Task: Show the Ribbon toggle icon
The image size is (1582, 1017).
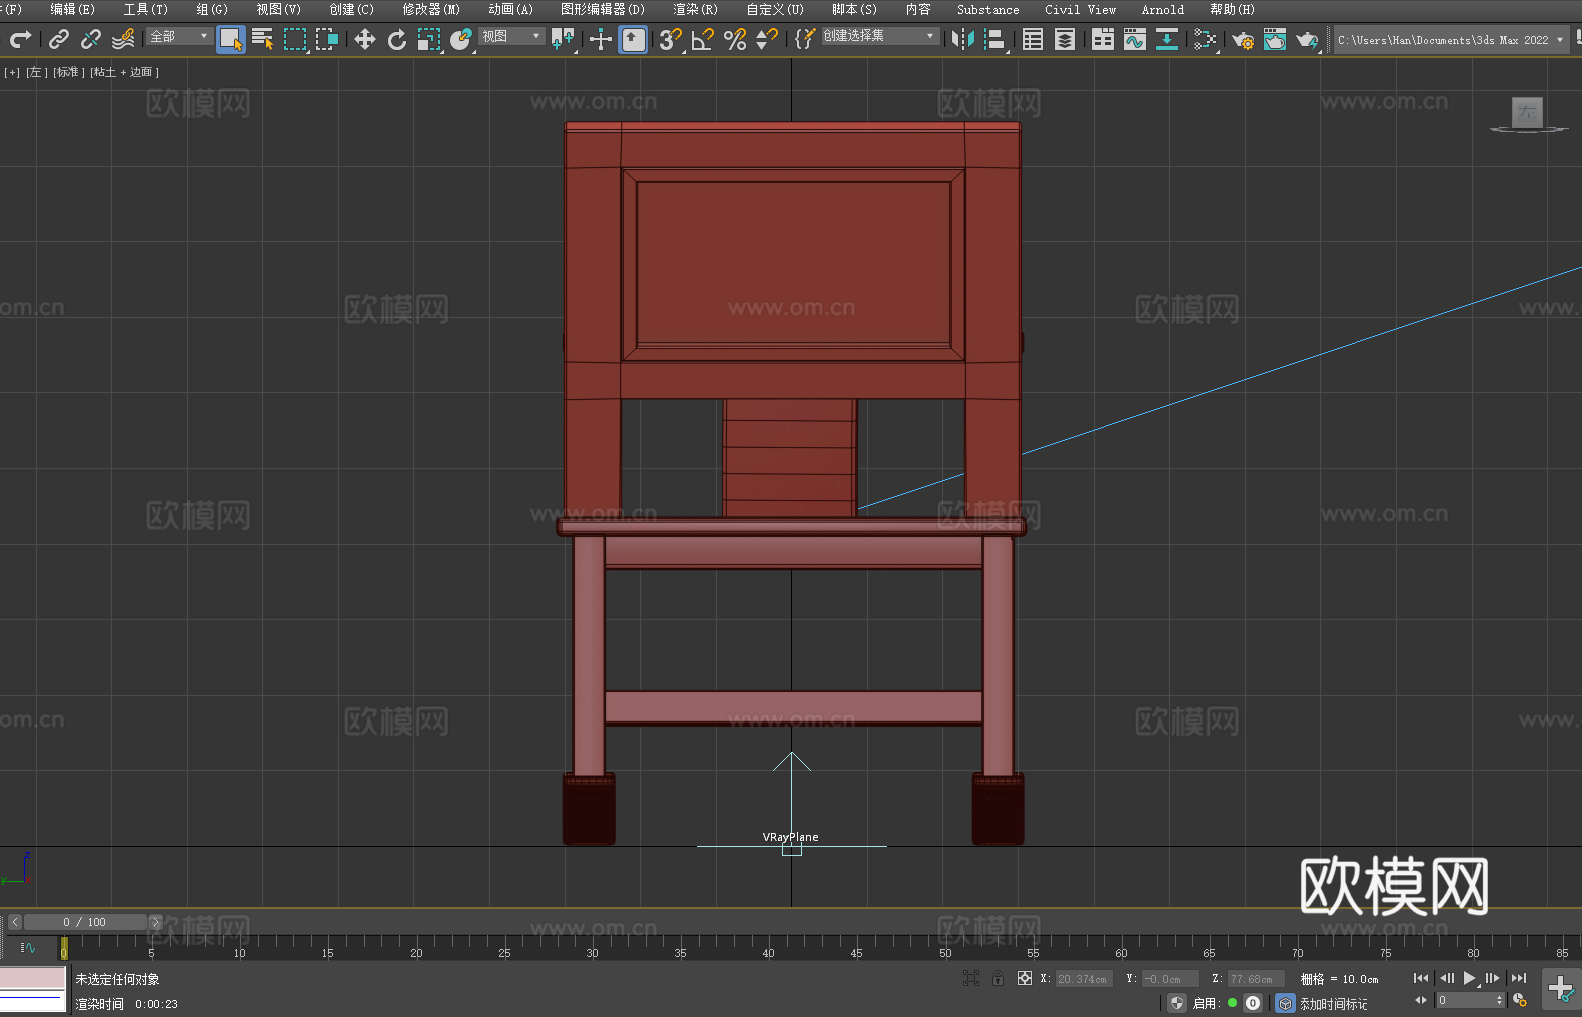Action: click(x=1103, y=39)
